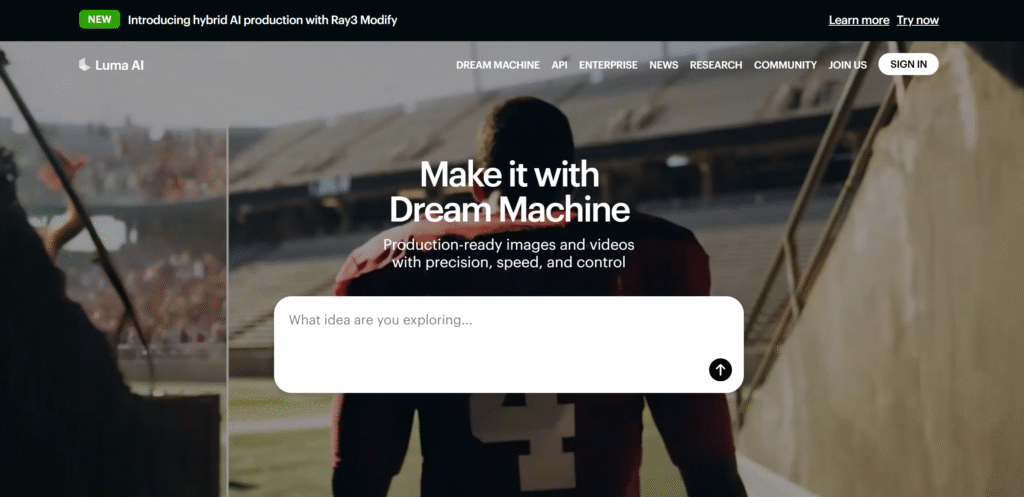This screenshot has height=497, width=1024.
Task: Follow the Learn more link
Action: pyautogui.click(x=859, y=20)
